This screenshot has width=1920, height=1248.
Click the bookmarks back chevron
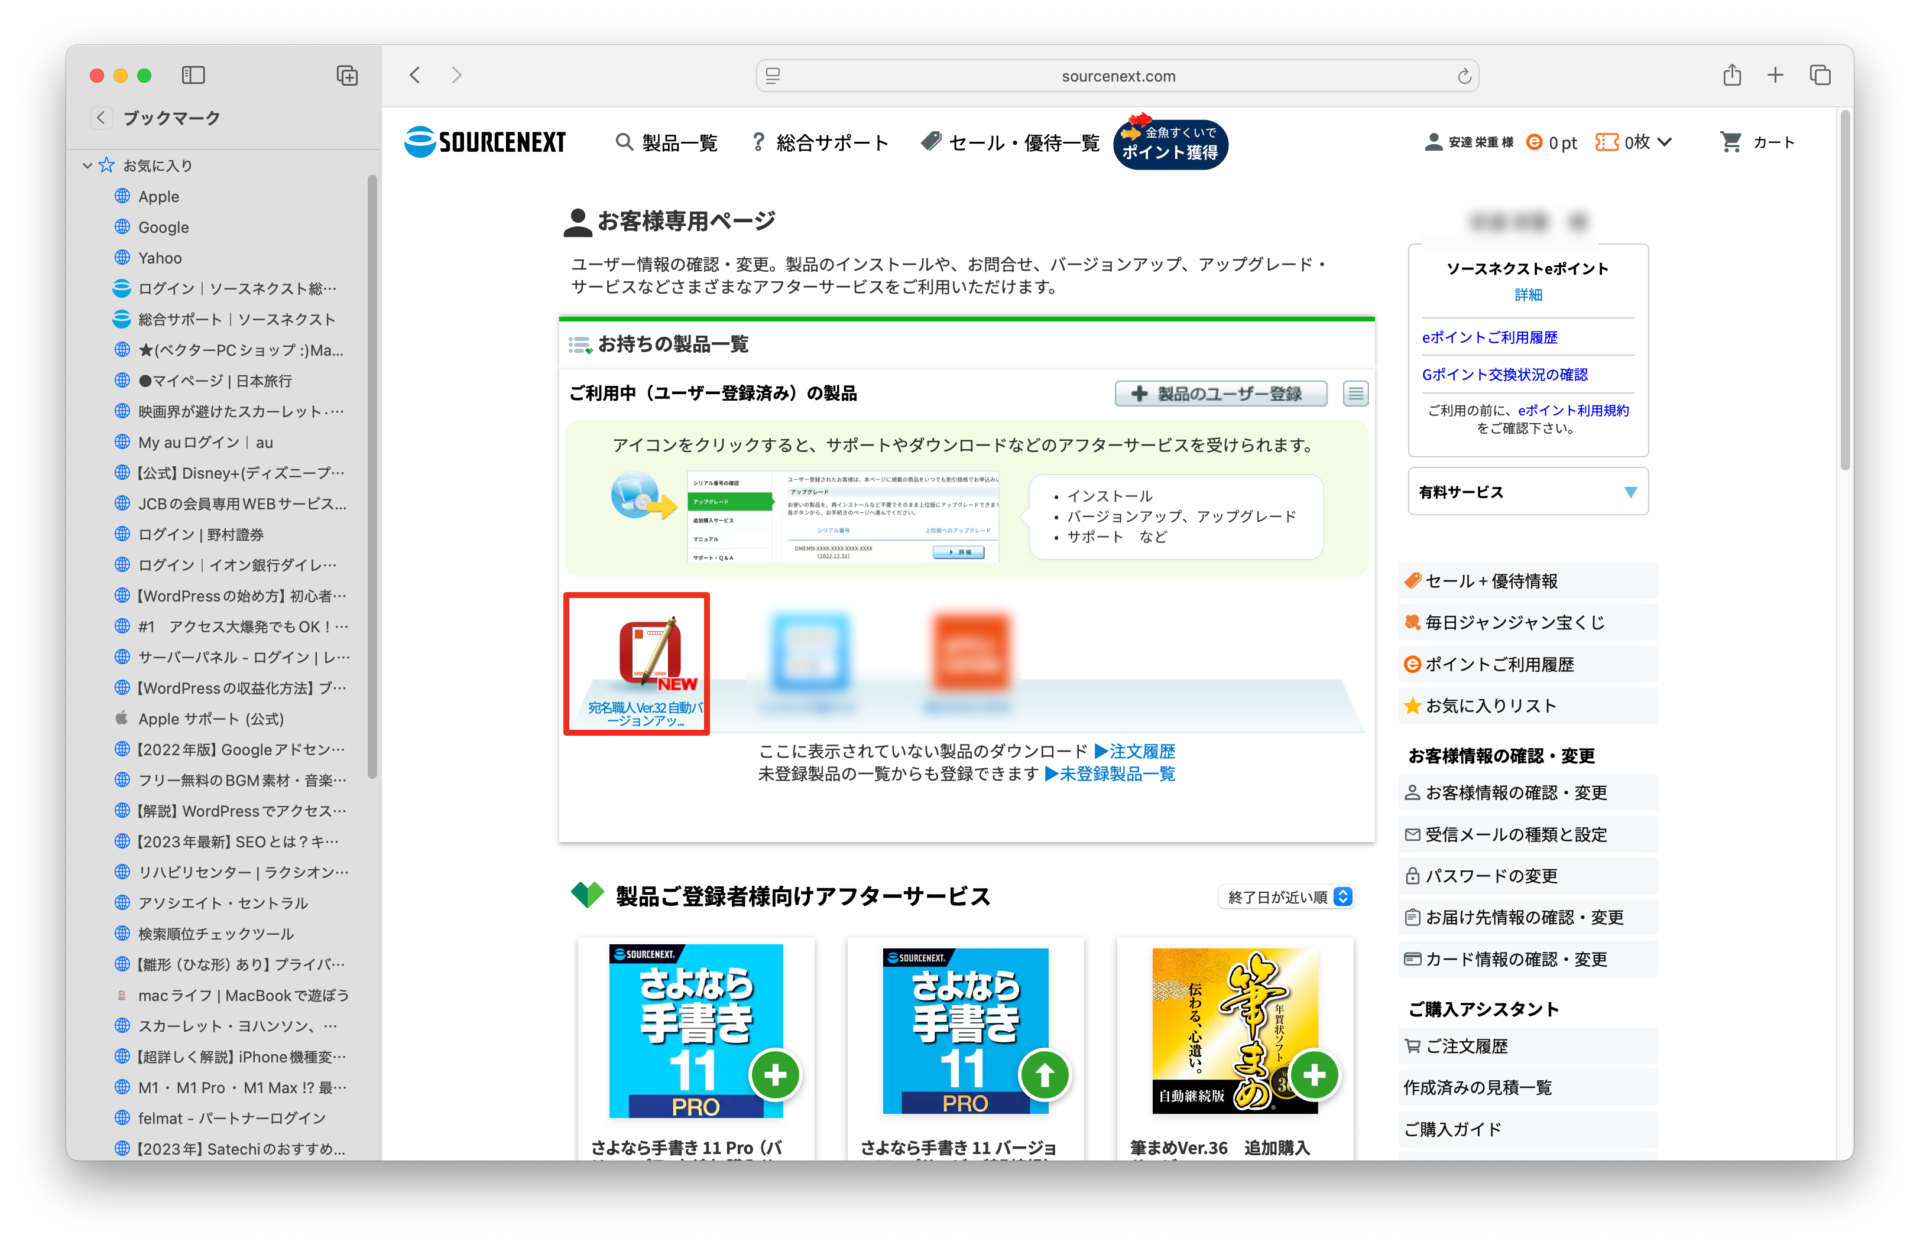(101, 118)
